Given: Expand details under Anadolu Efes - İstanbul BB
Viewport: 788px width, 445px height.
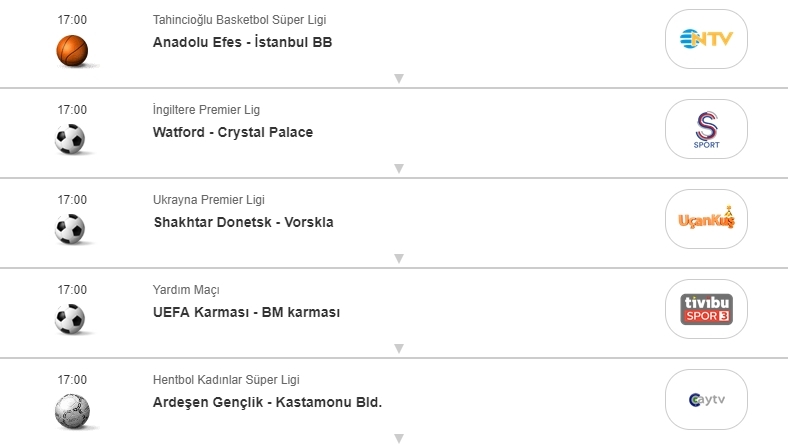Looking at the screenshot, I should tap(398, 78).
